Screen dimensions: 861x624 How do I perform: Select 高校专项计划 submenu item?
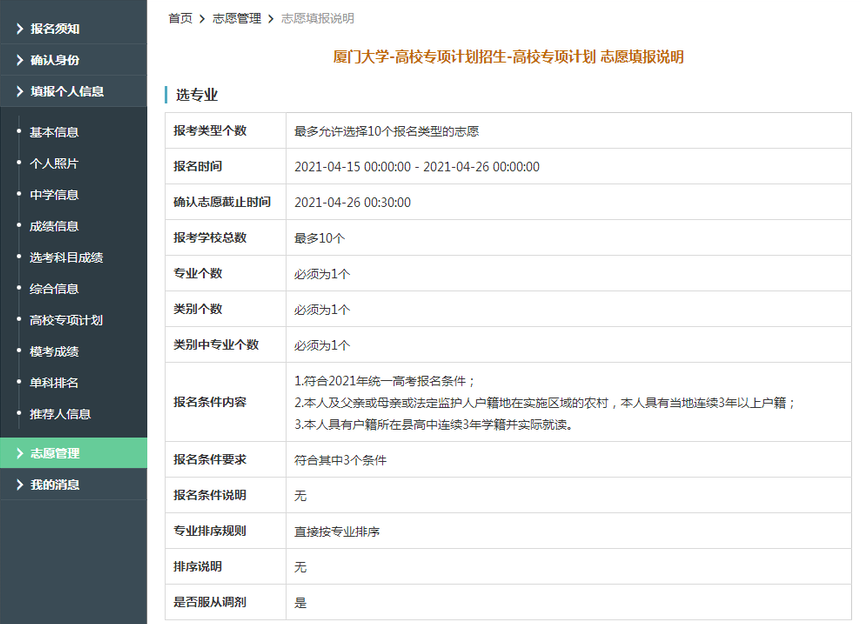66,320
